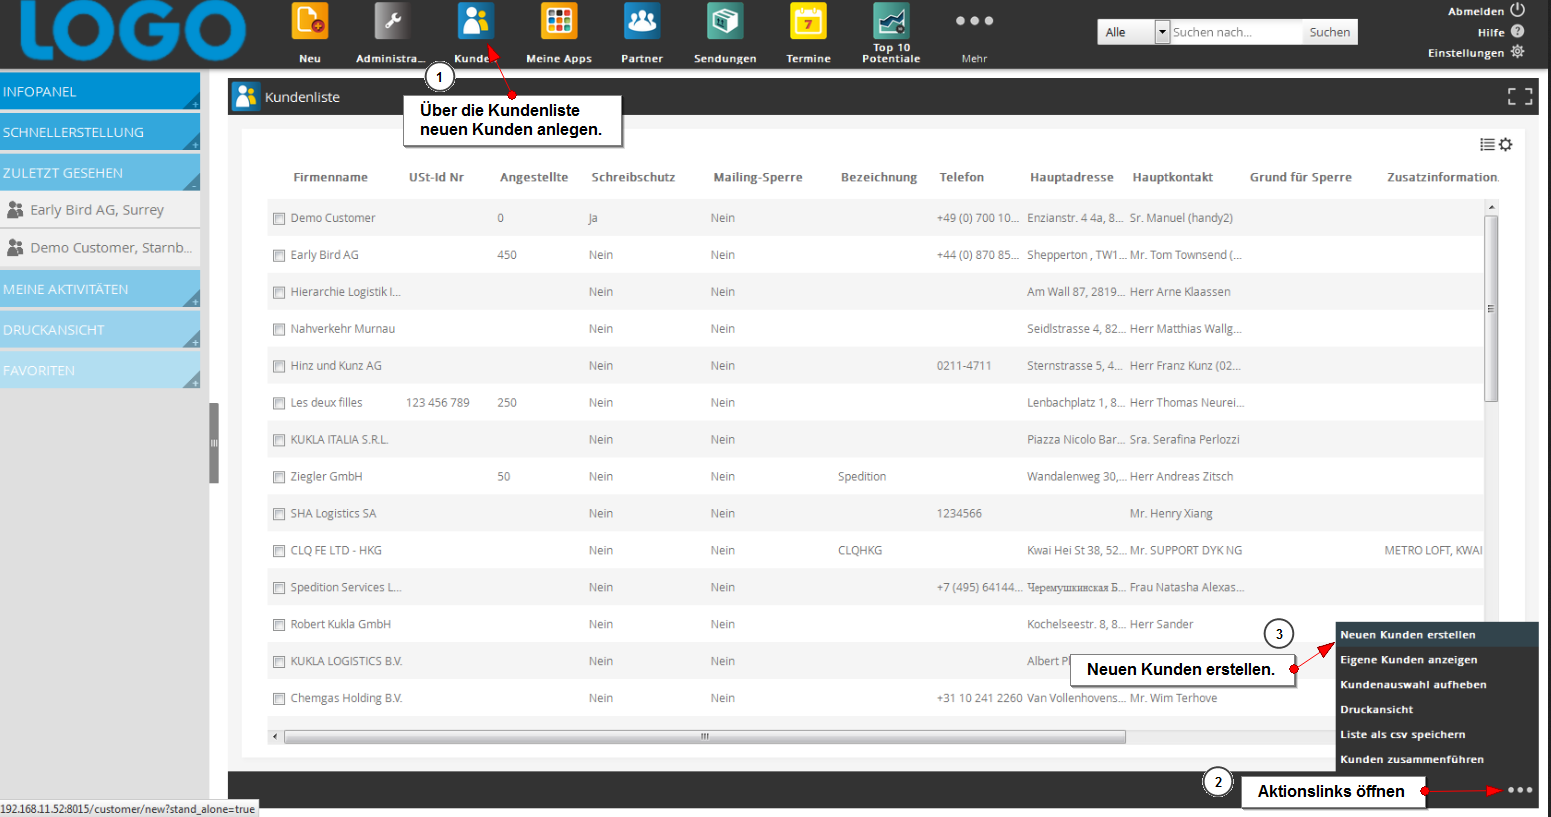This screenshot has height=817, width=1551.
Task: Check the Demo Customer row checkbox
Action: click(x=279, y=218)
